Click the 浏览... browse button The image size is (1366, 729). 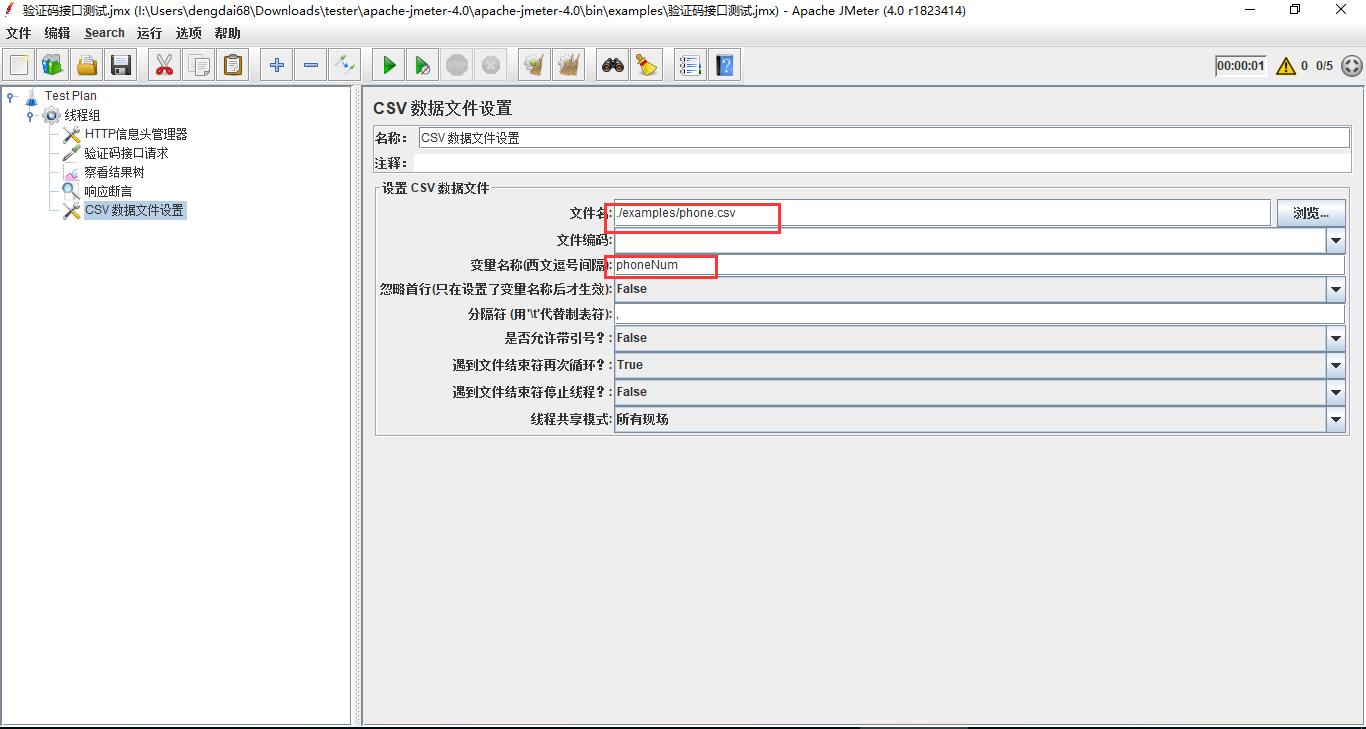coord(1310,213)
